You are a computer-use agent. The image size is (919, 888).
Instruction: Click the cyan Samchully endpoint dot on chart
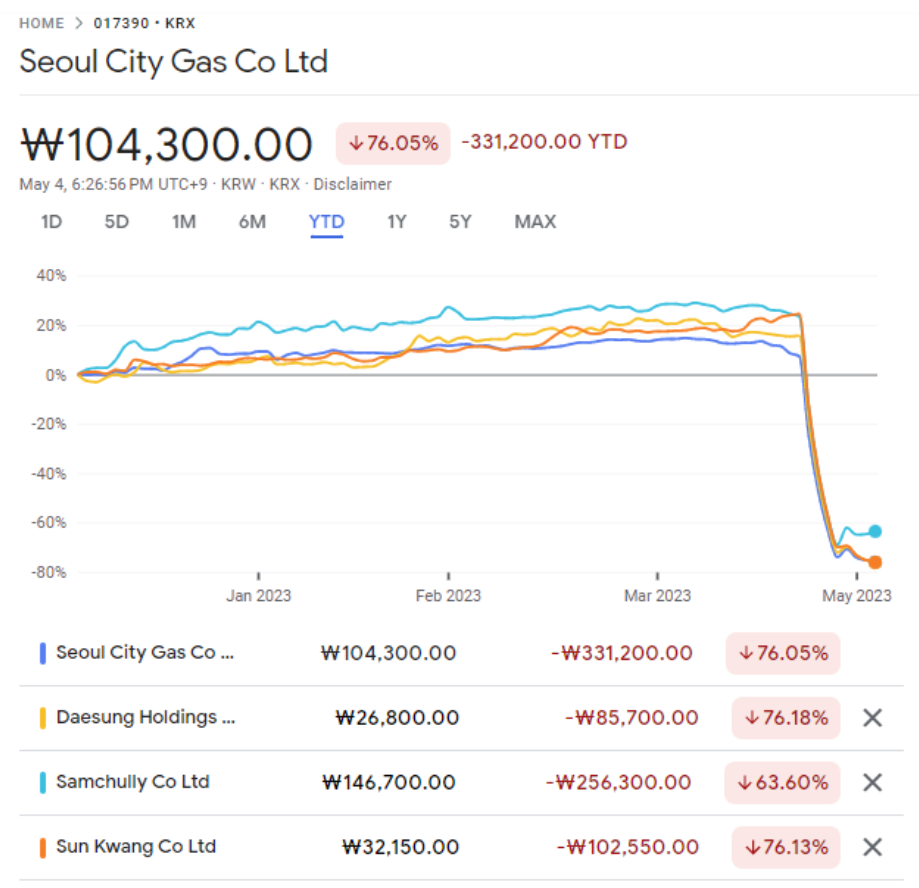point(874,531)
